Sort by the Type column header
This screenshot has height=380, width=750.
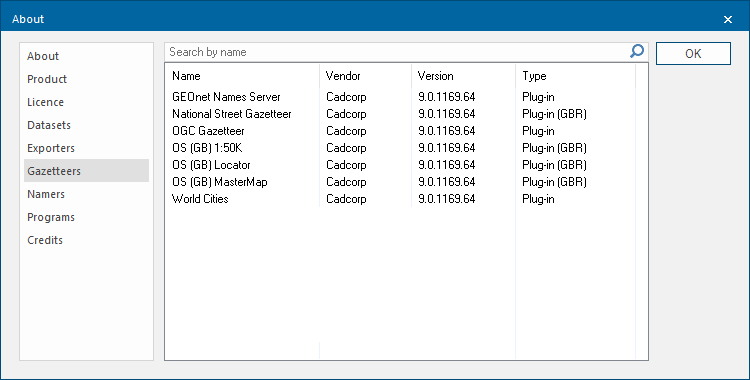[575, 76]
